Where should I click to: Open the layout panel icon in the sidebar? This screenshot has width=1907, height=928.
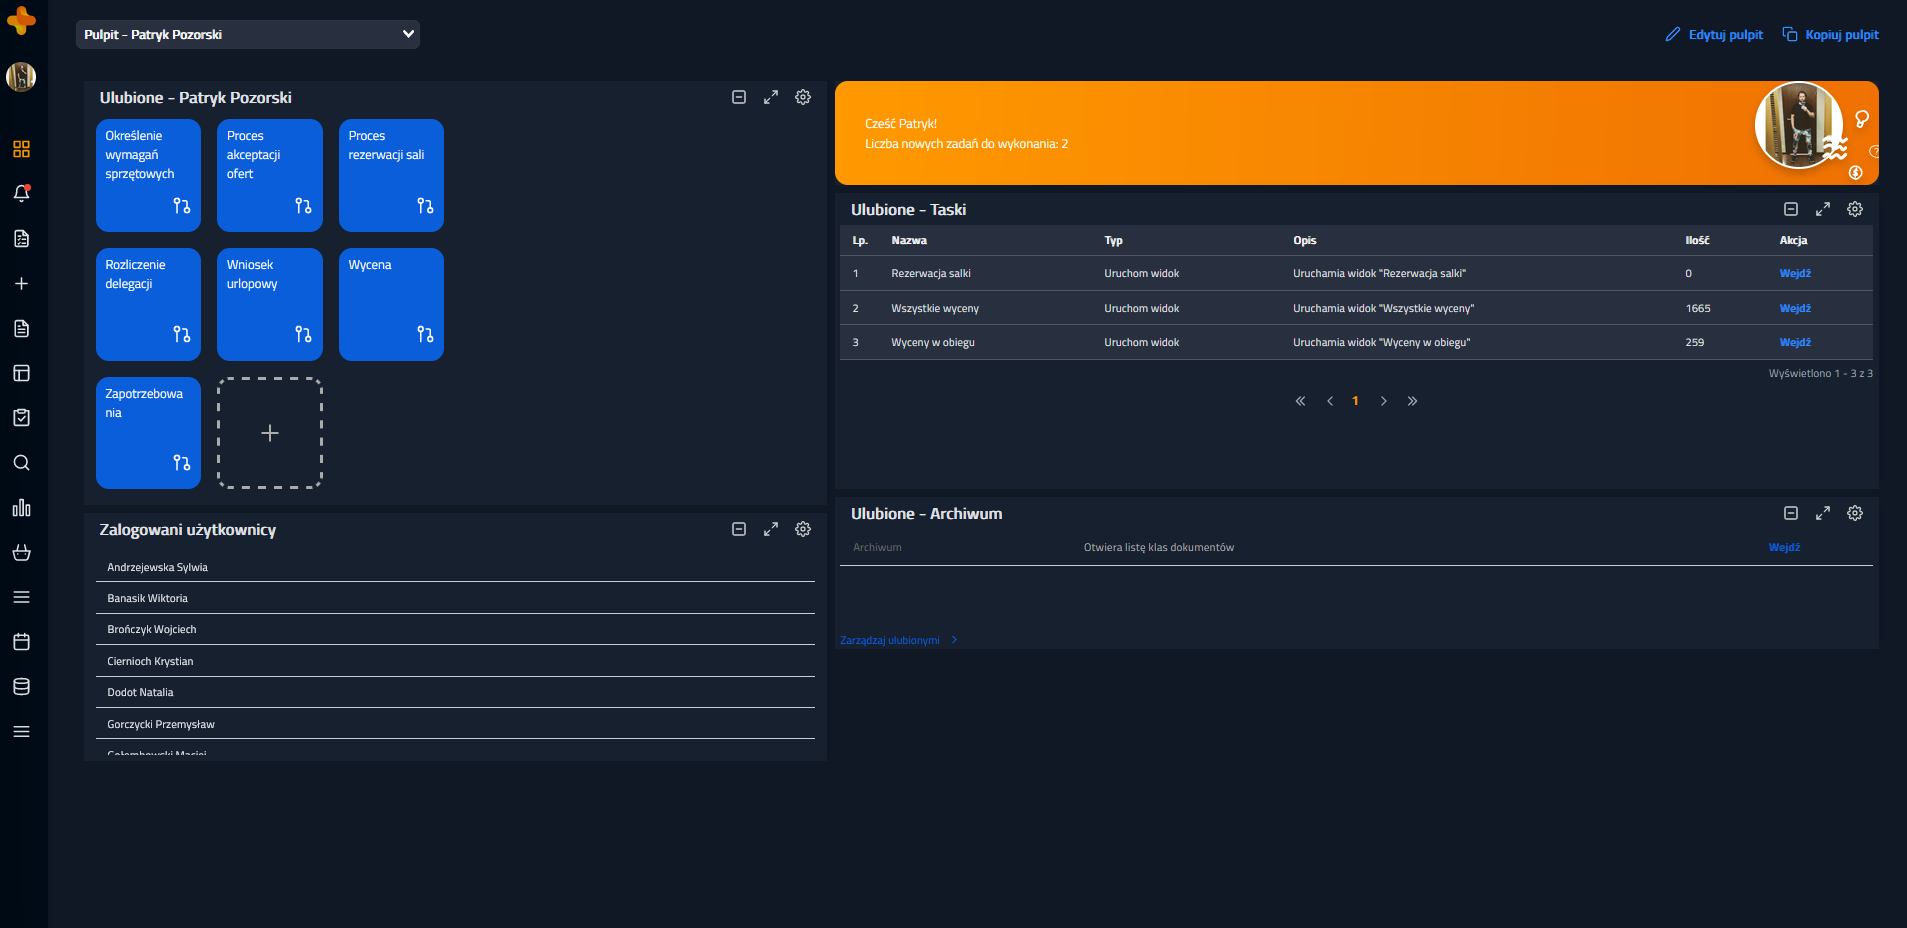[x=21, y=373]
